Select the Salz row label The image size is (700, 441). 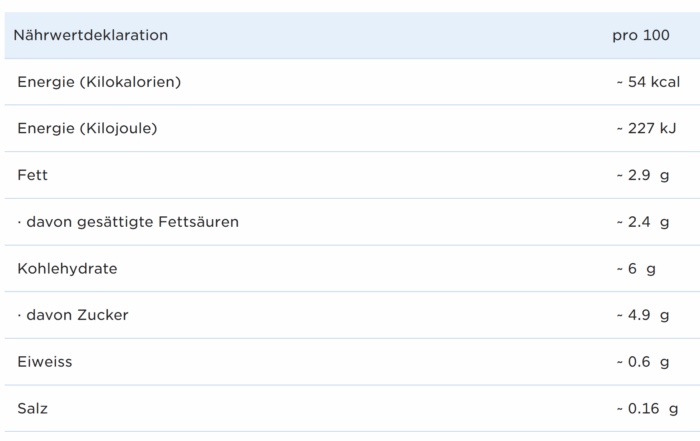point(32,409)
